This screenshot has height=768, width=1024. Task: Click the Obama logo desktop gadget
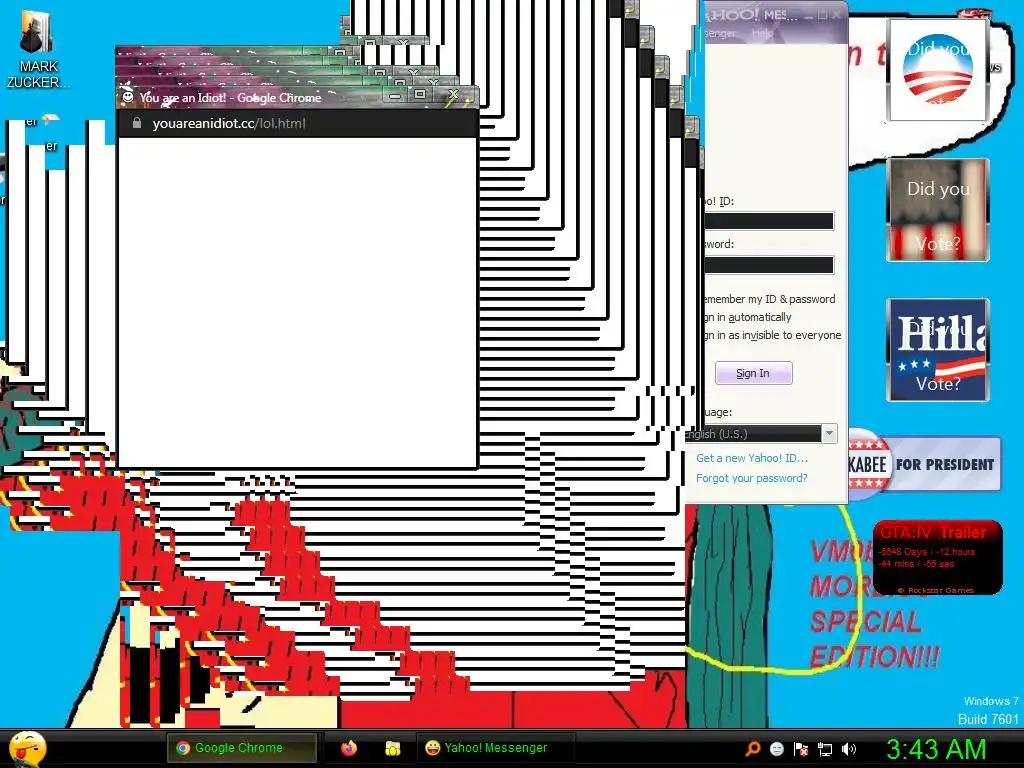click(x=938, y=69)
